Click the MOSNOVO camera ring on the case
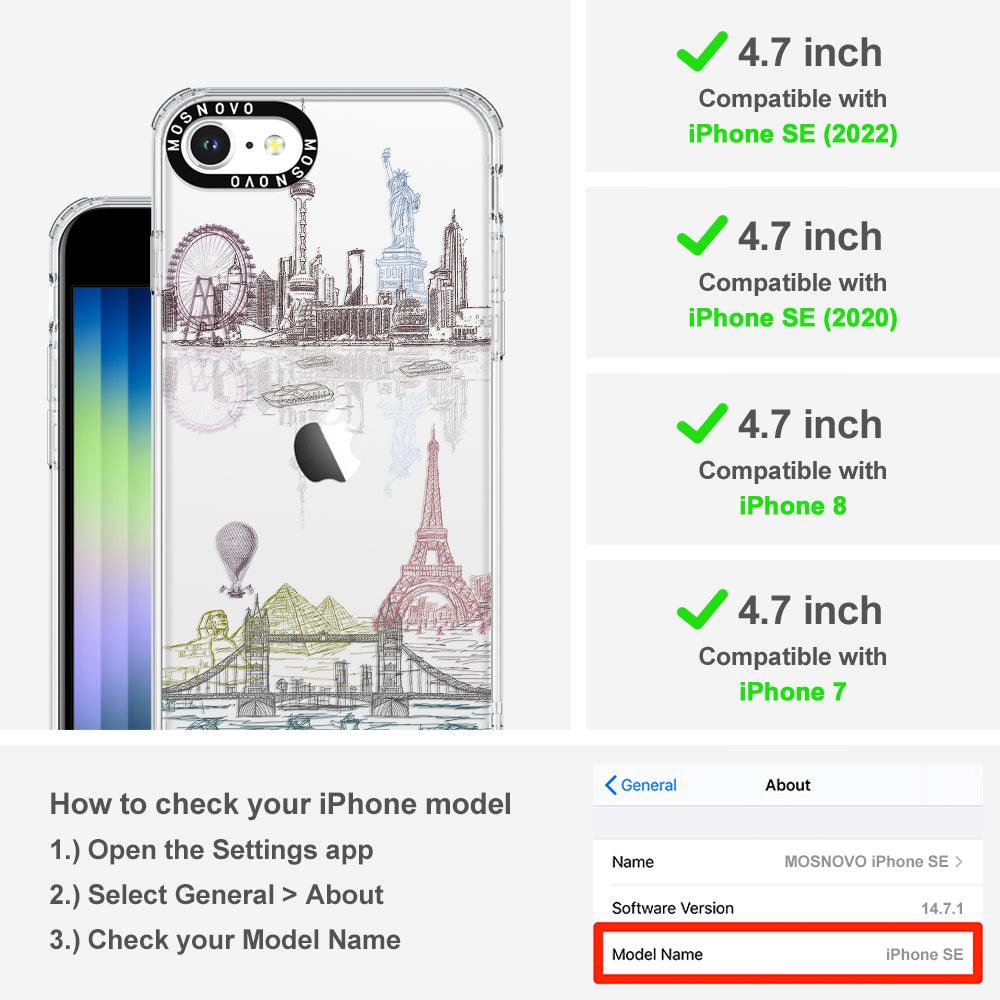Viewport: 1000px width, 1000px height. (x=241, y=145)
